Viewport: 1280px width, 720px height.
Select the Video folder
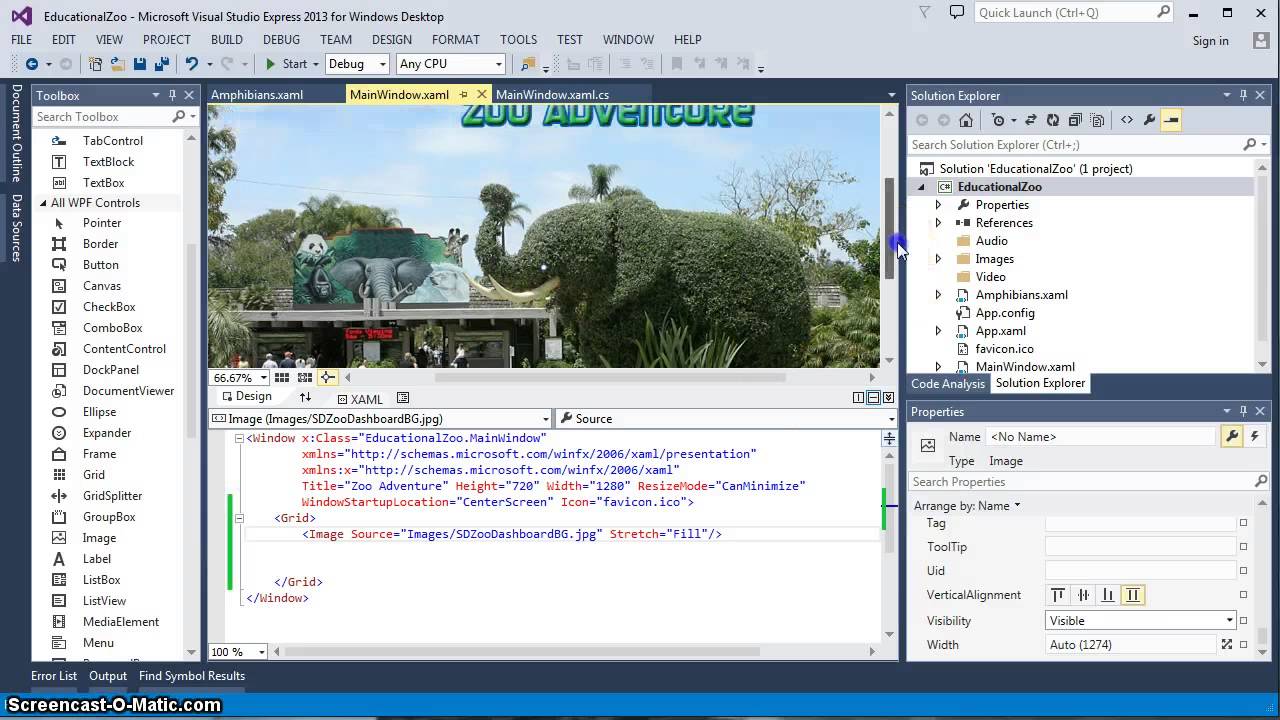pyautogui.click(x=990, y=277)
